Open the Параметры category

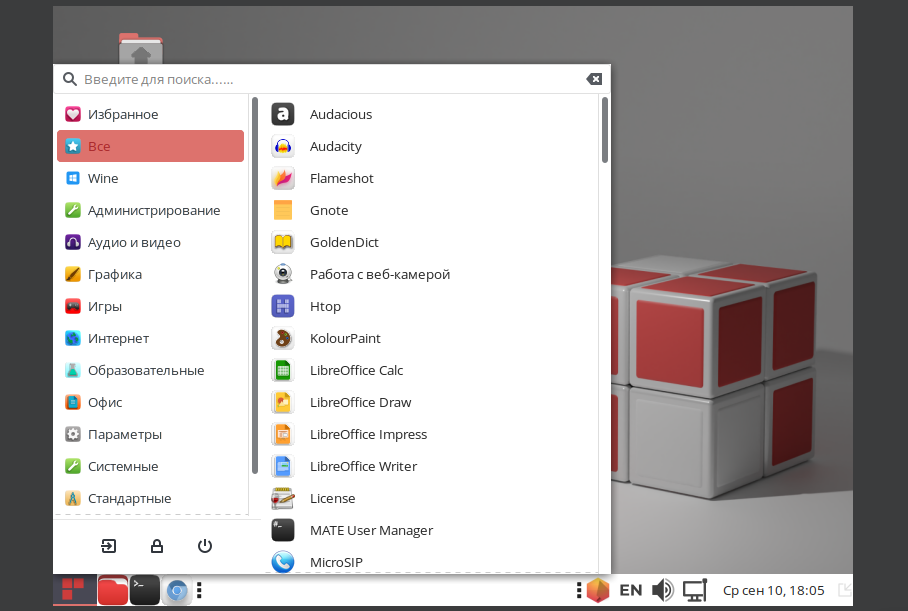click(151, 434)
